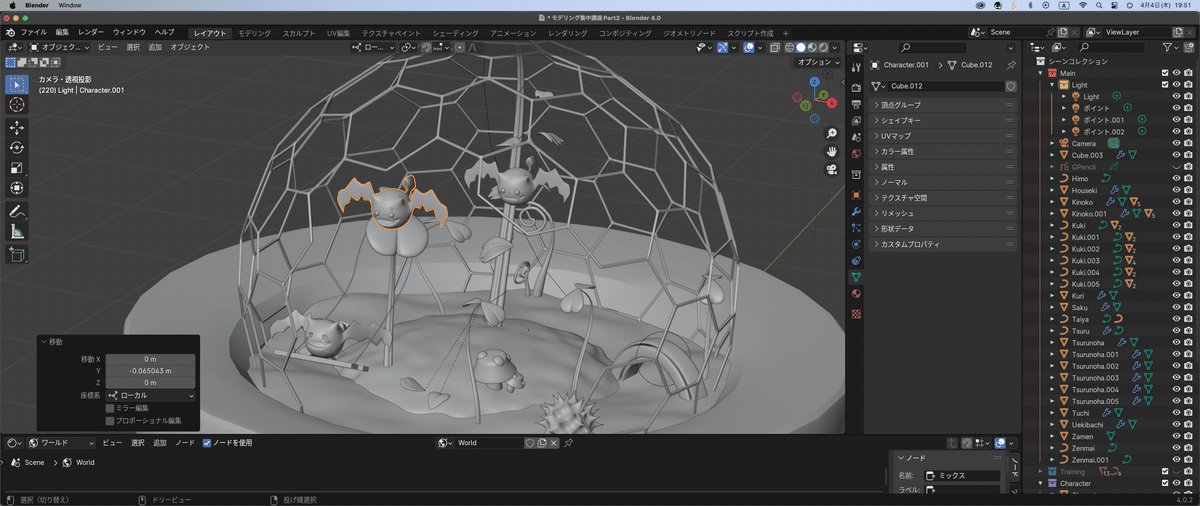This screenshot has width=1200, height=506.
Task: Open the Modifiers properties tab
Action: (855, 212)
